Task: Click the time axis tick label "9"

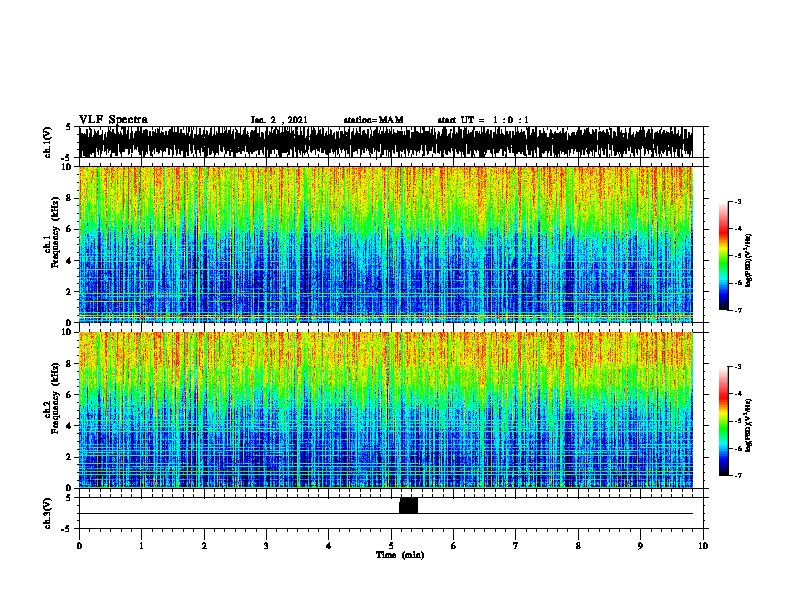Action: pos(640,545)
